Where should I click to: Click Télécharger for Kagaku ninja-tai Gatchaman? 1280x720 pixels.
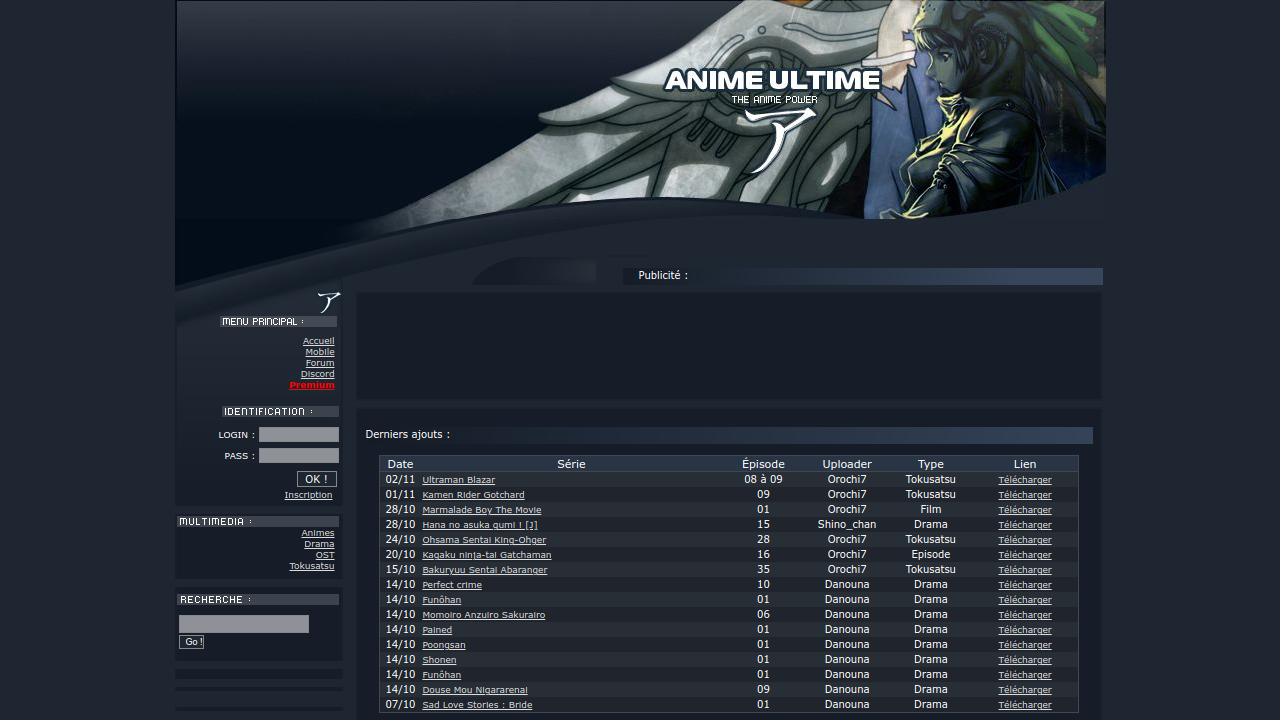pyautogui.click(x=1025, y=555)
